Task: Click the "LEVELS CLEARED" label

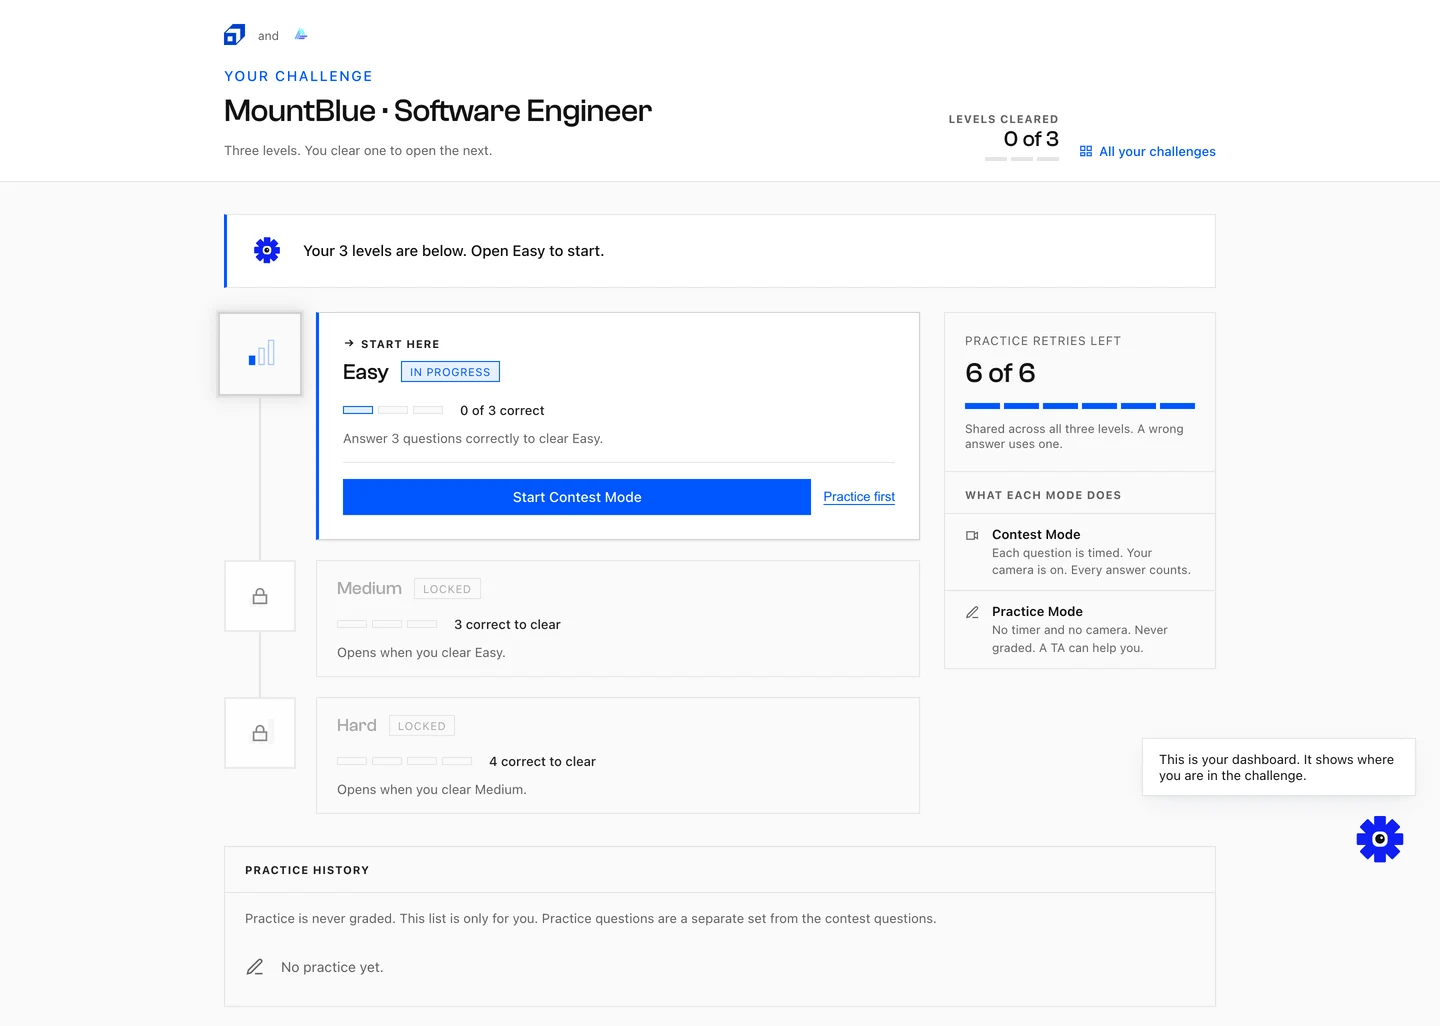Action: point(1003,119)
